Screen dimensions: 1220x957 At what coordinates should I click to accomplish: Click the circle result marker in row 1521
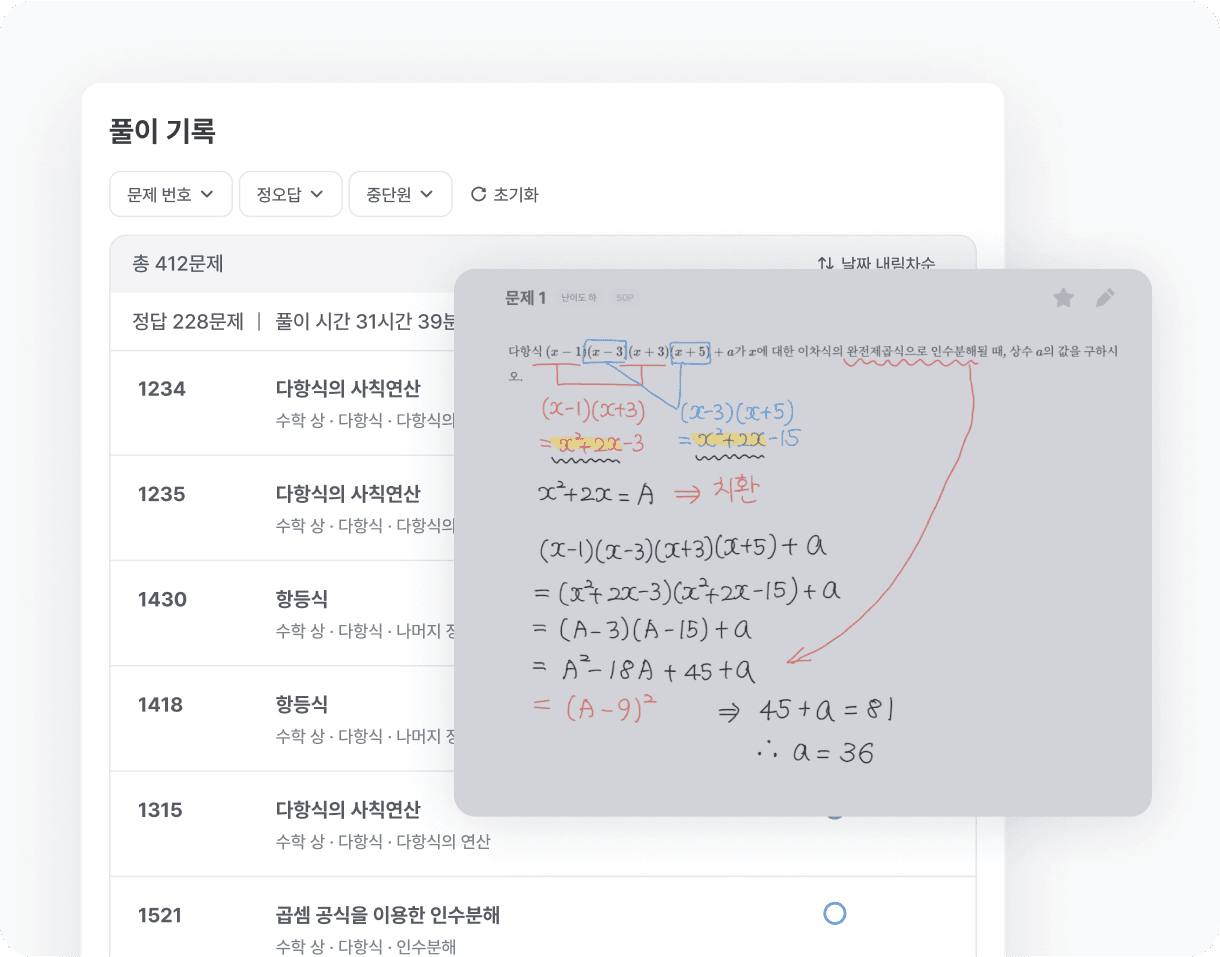834,913
